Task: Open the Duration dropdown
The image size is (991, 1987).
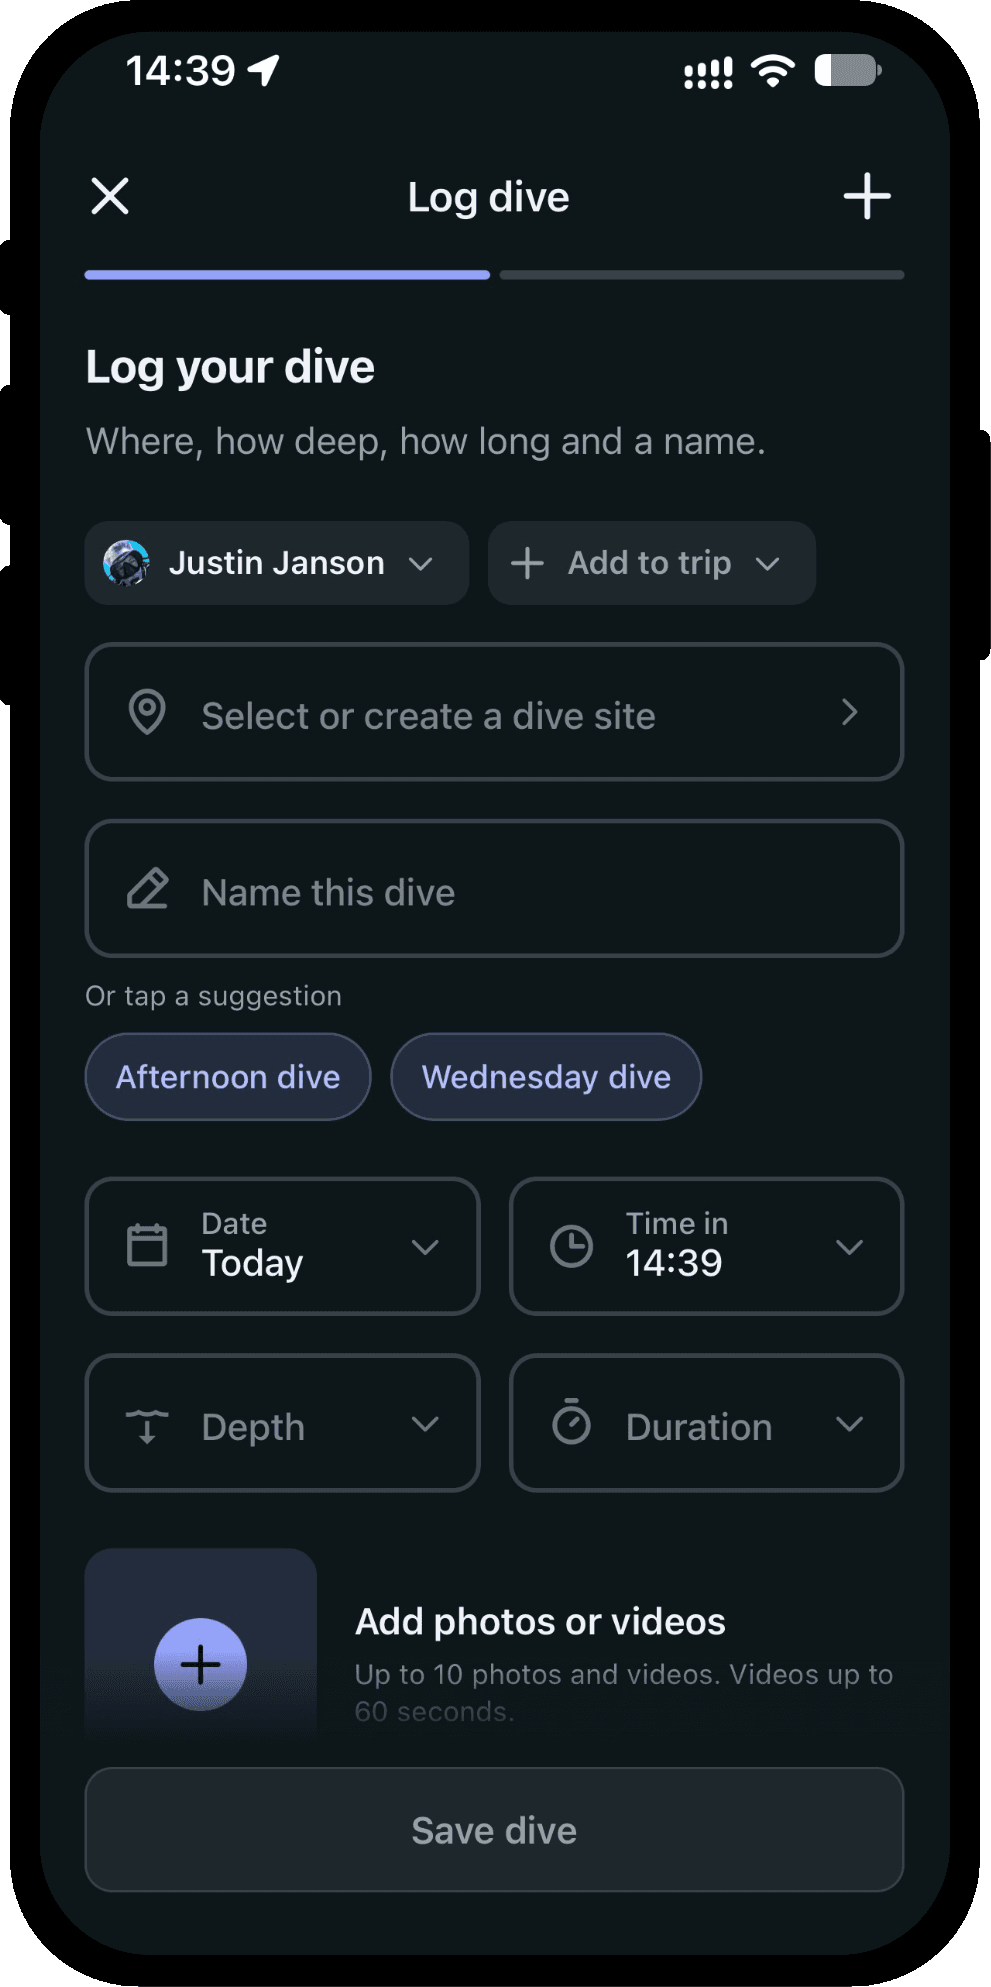Action: coord(706,1423)
